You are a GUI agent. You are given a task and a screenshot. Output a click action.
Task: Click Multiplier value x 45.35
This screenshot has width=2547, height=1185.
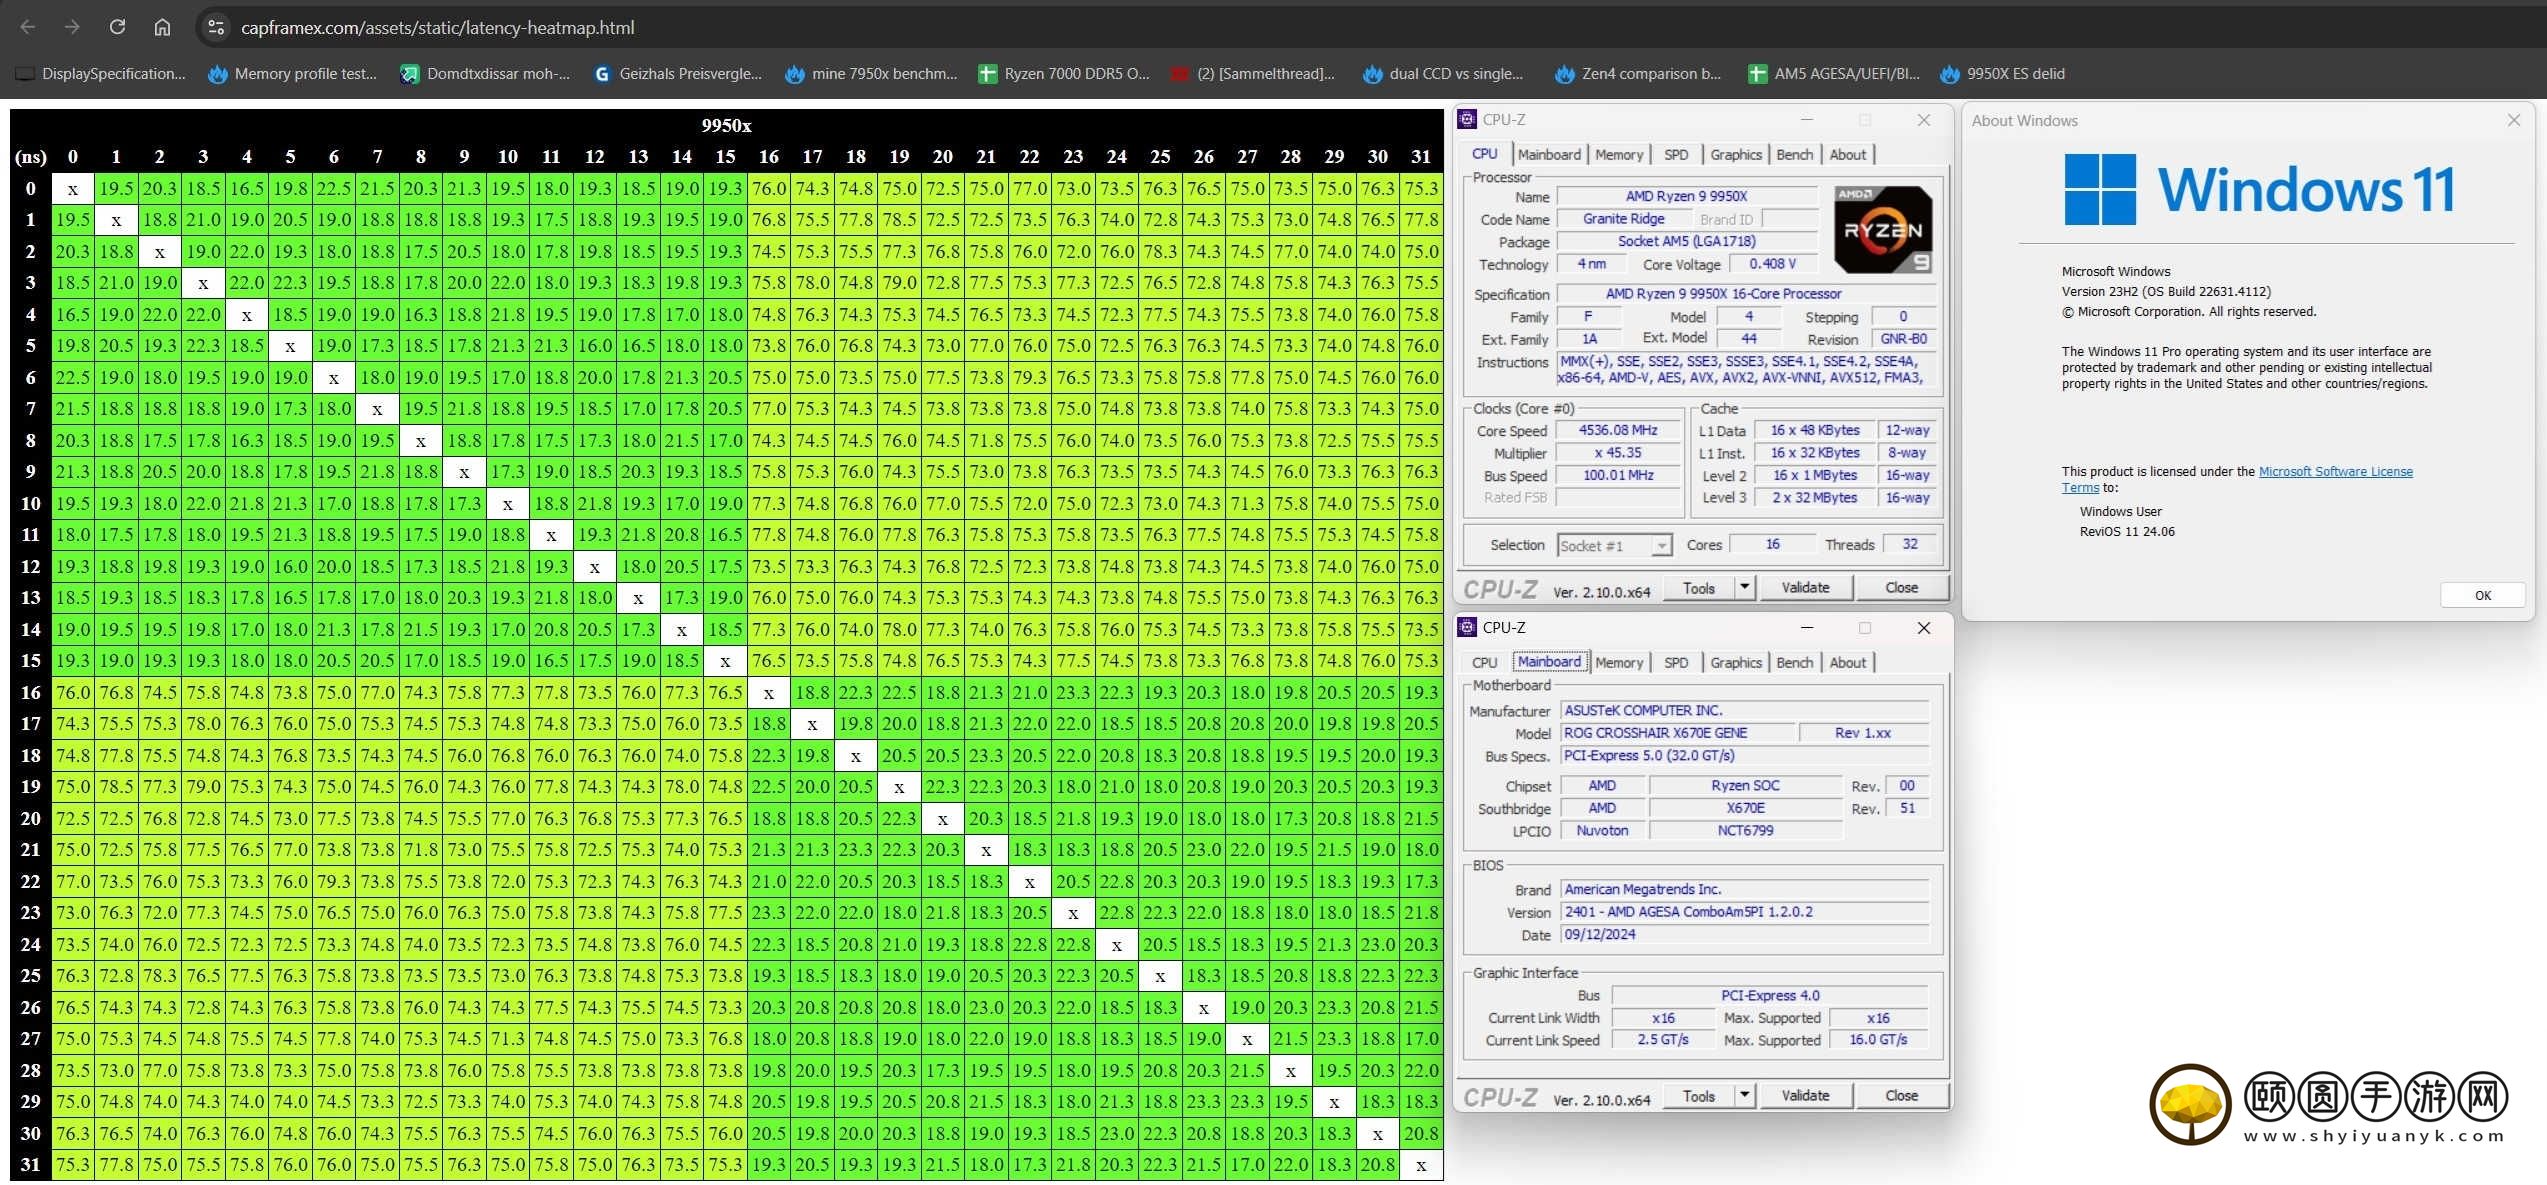[1618, 452]
